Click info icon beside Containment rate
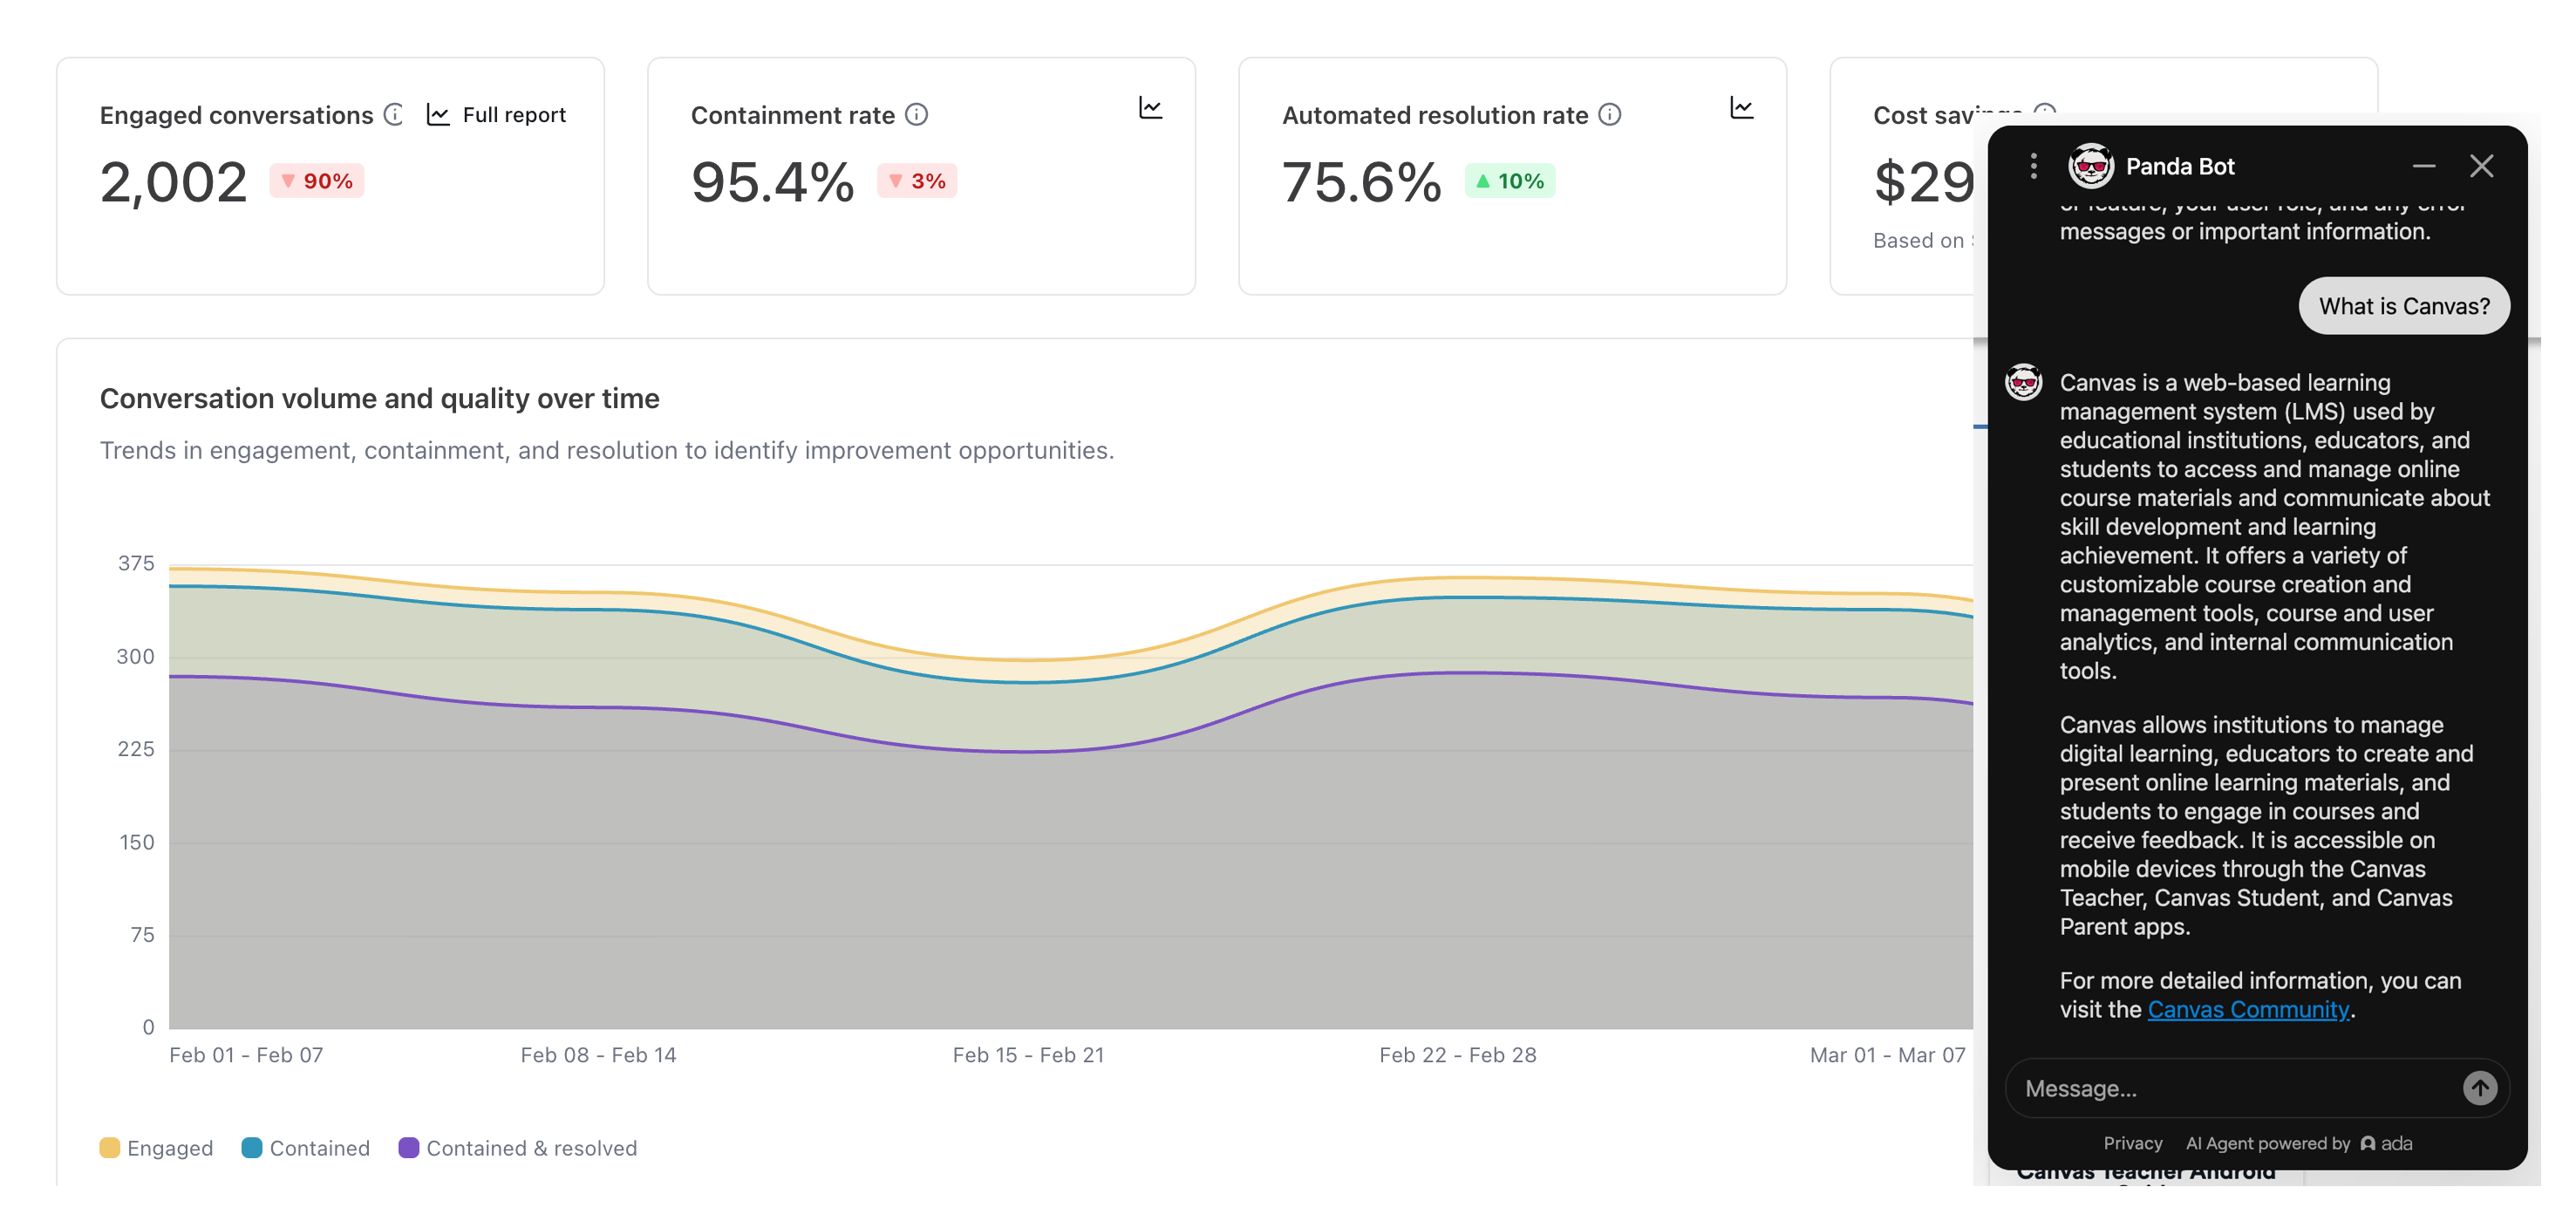Image resolution: width=2576 pixels, height=1221 pixels. click(916, 115)
